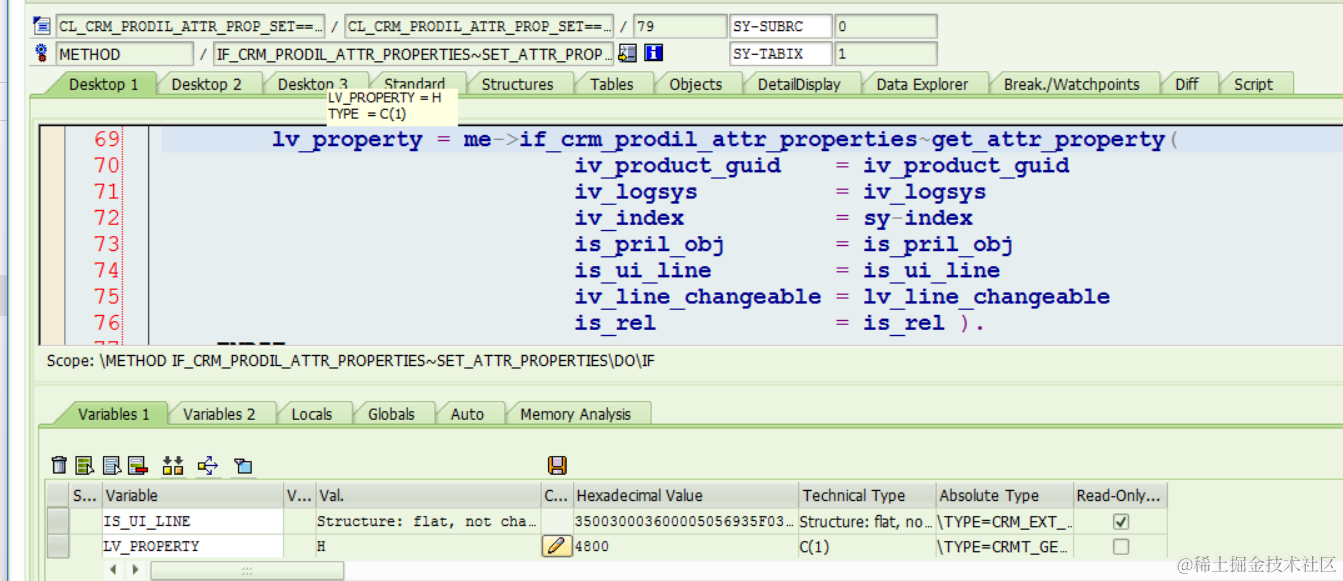Click the save floppy disk icon
Viewport: 1343px width, 581px height.
[x=557, y=465]
